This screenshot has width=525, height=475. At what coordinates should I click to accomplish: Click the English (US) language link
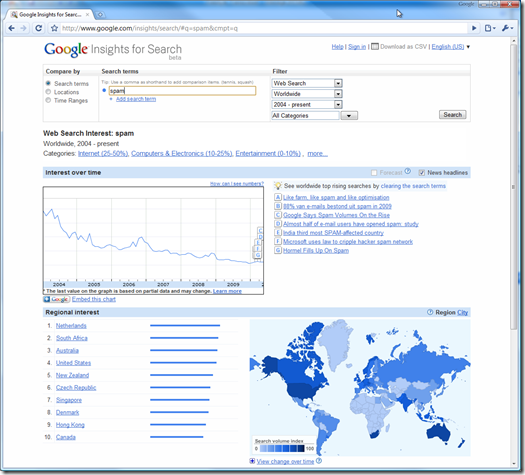448,47
